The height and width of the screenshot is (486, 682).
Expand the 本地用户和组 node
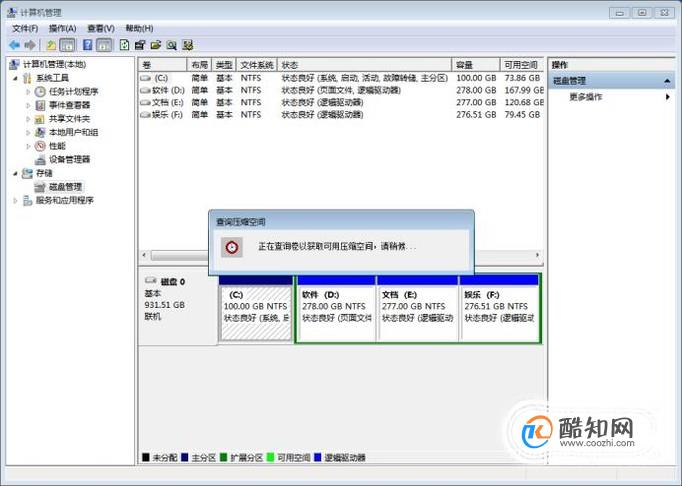(28, 132)
